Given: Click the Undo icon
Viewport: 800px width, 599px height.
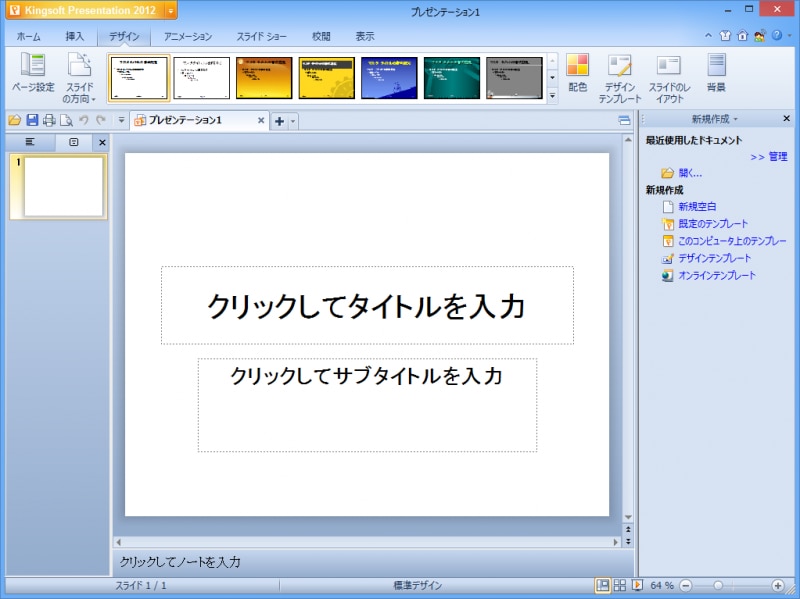Looking at the screenshot, I should click(83, 120).
